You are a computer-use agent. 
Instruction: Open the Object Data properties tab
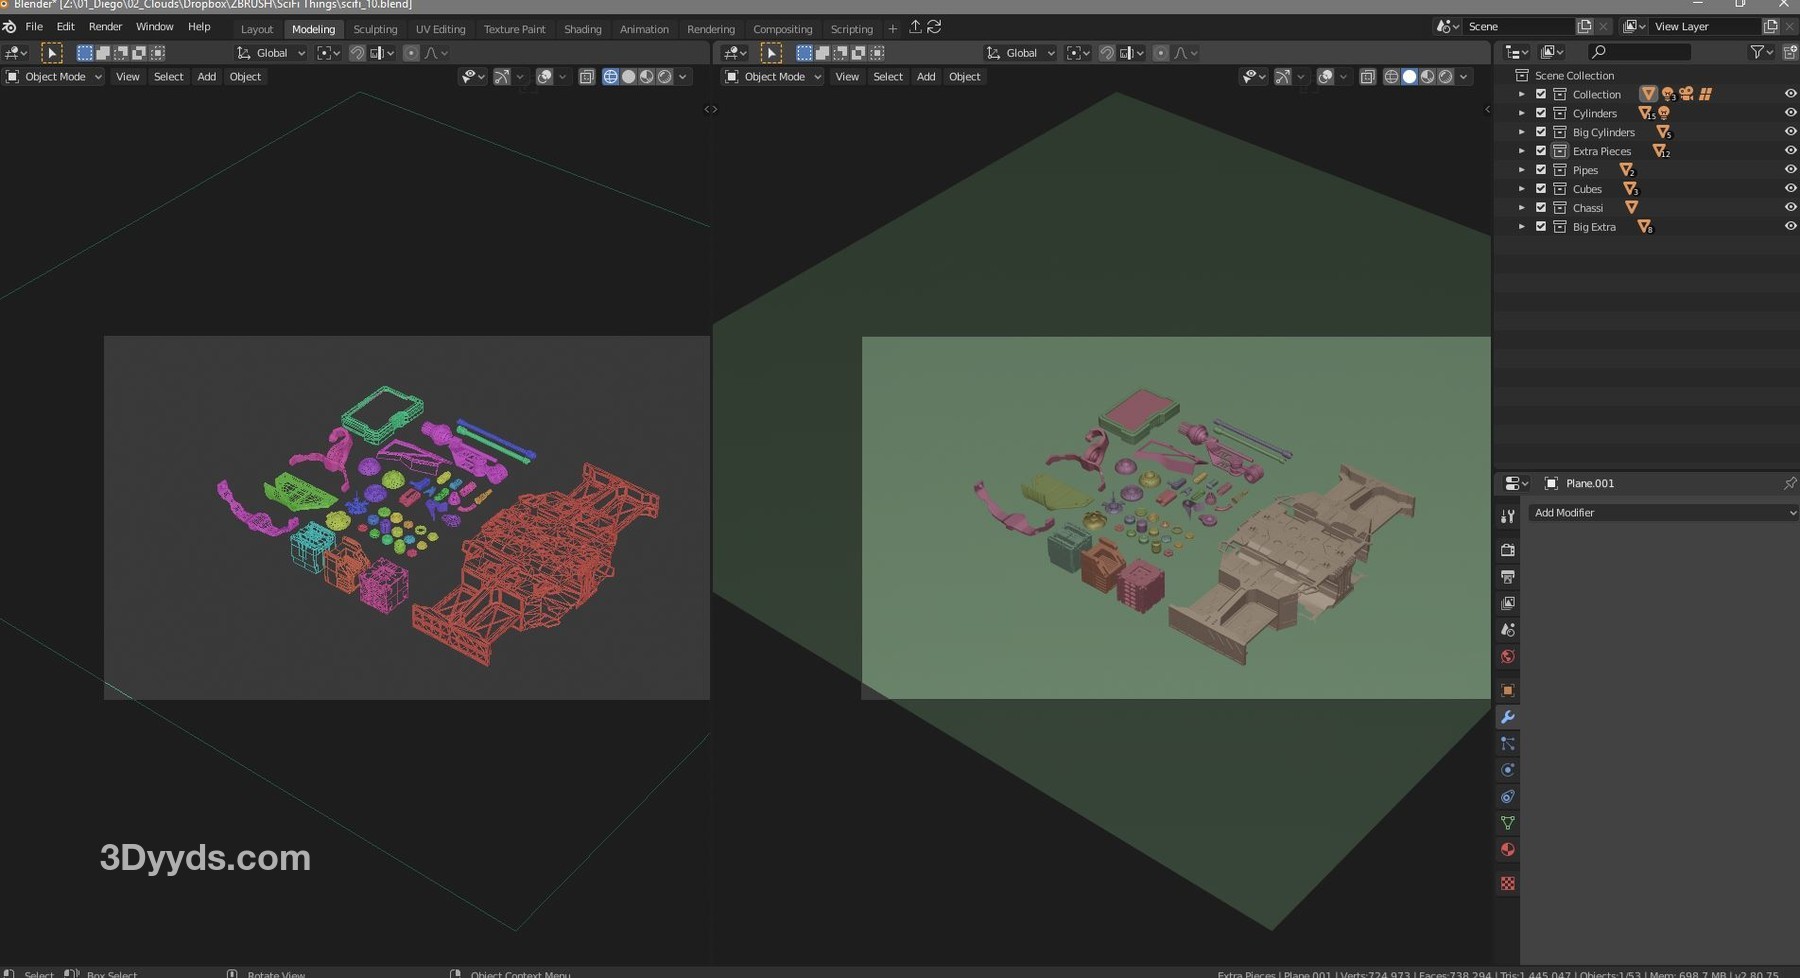click(x=1507, y=823)
